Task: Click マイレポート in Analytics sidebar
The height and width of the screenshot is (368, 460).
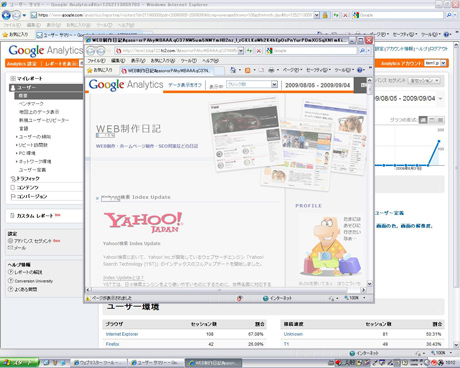Action: click(x=29, y=79)
